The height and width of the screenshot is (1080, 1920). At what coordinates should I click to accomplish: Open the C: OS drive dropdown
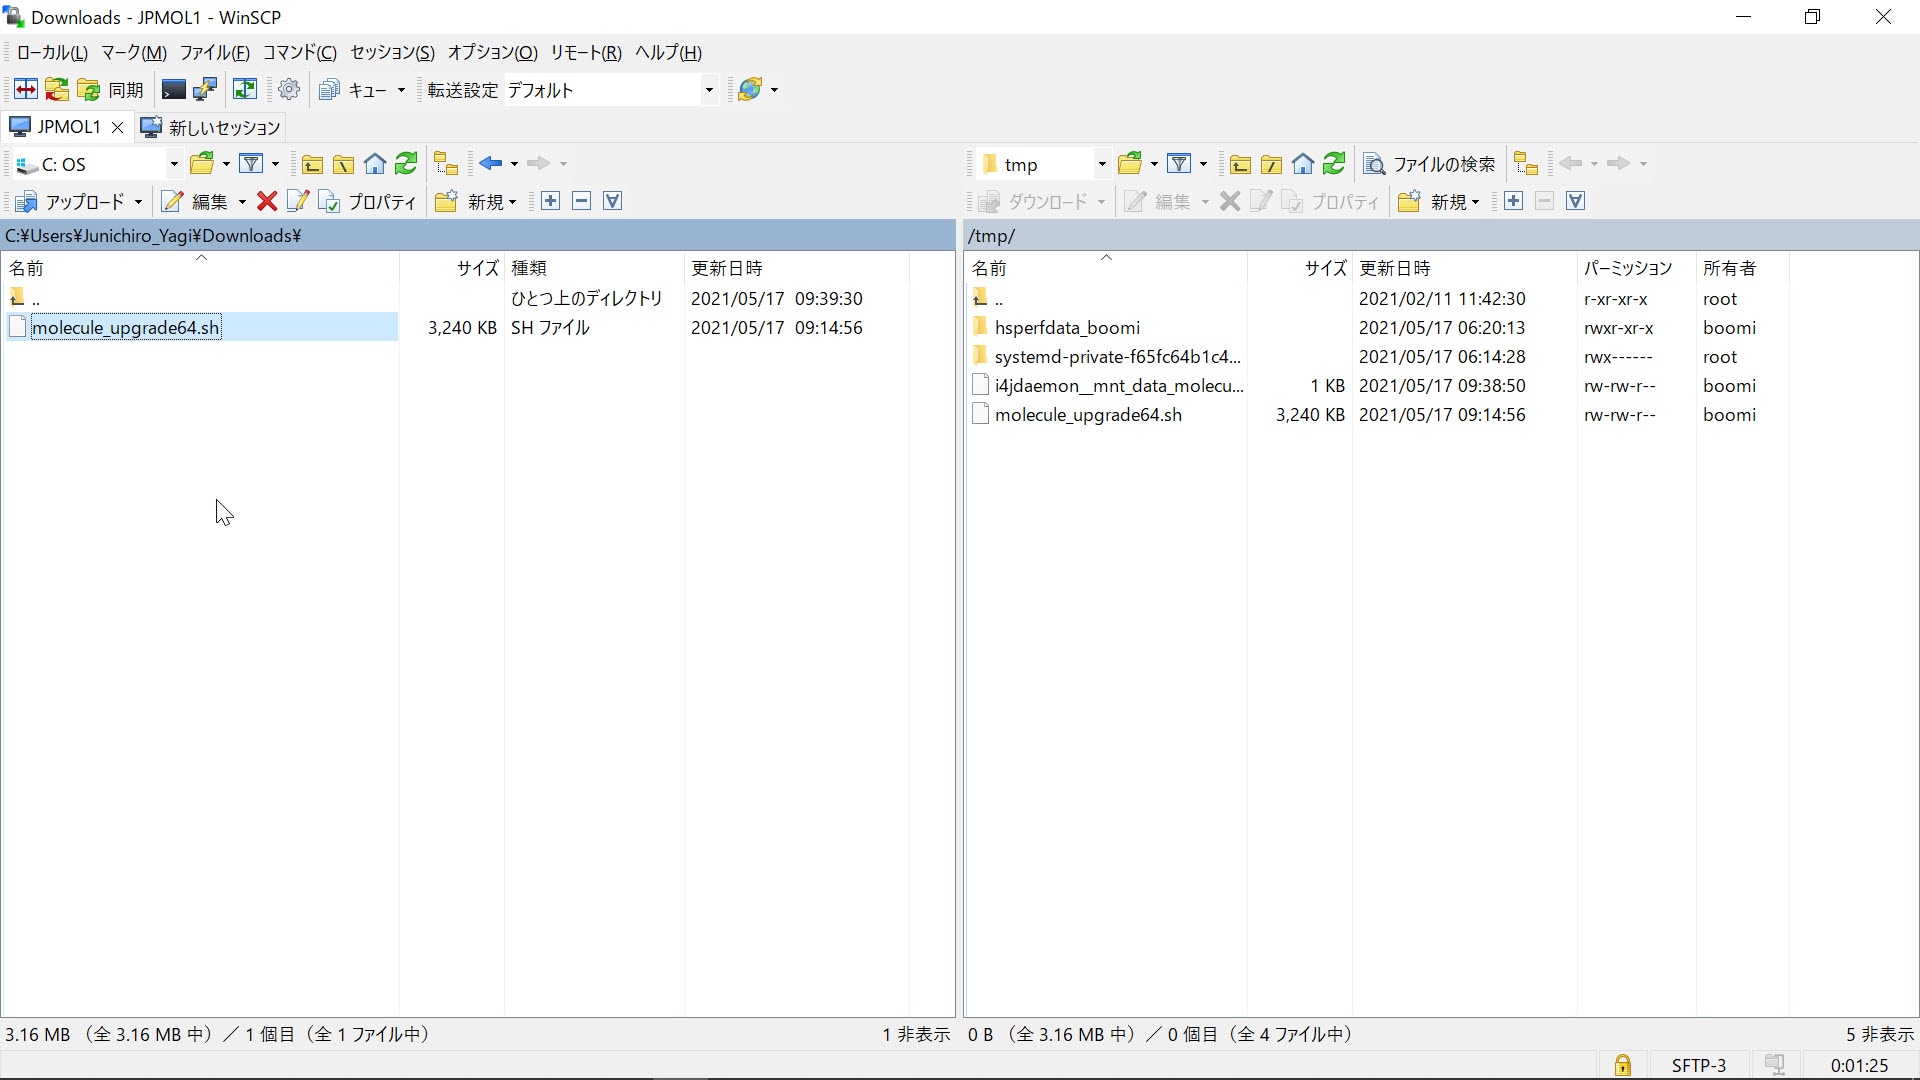173,163
